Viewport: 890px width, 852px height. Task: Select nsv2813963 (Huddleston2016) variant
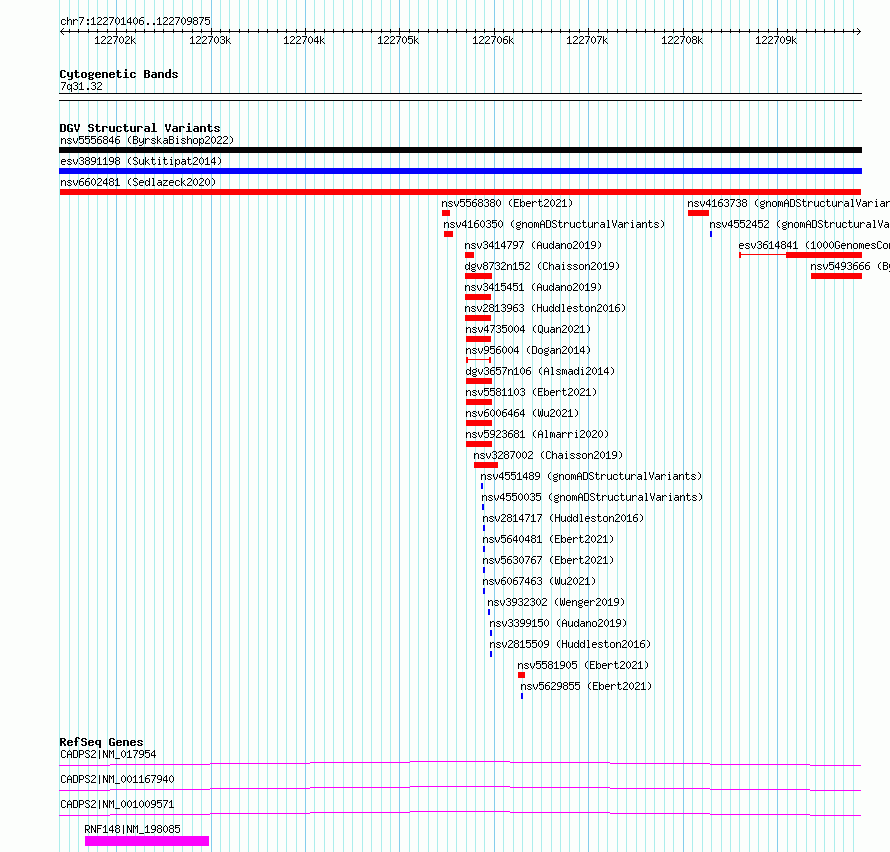point(545,308)
